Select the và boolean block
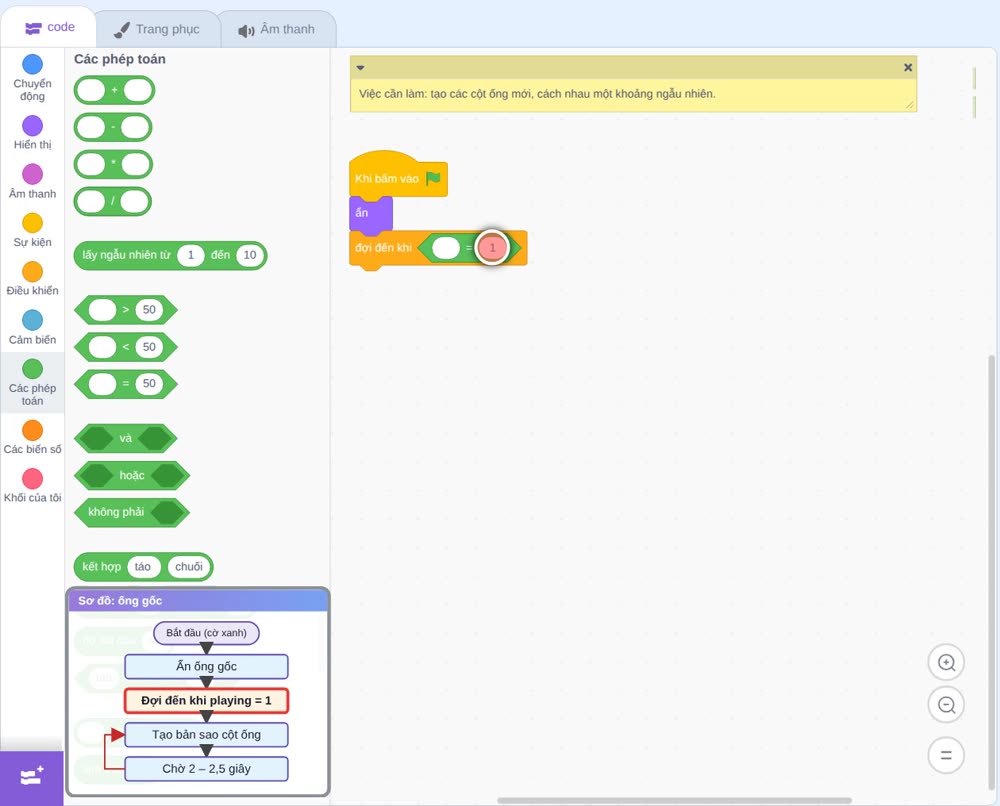 click(x=126, y=438)
